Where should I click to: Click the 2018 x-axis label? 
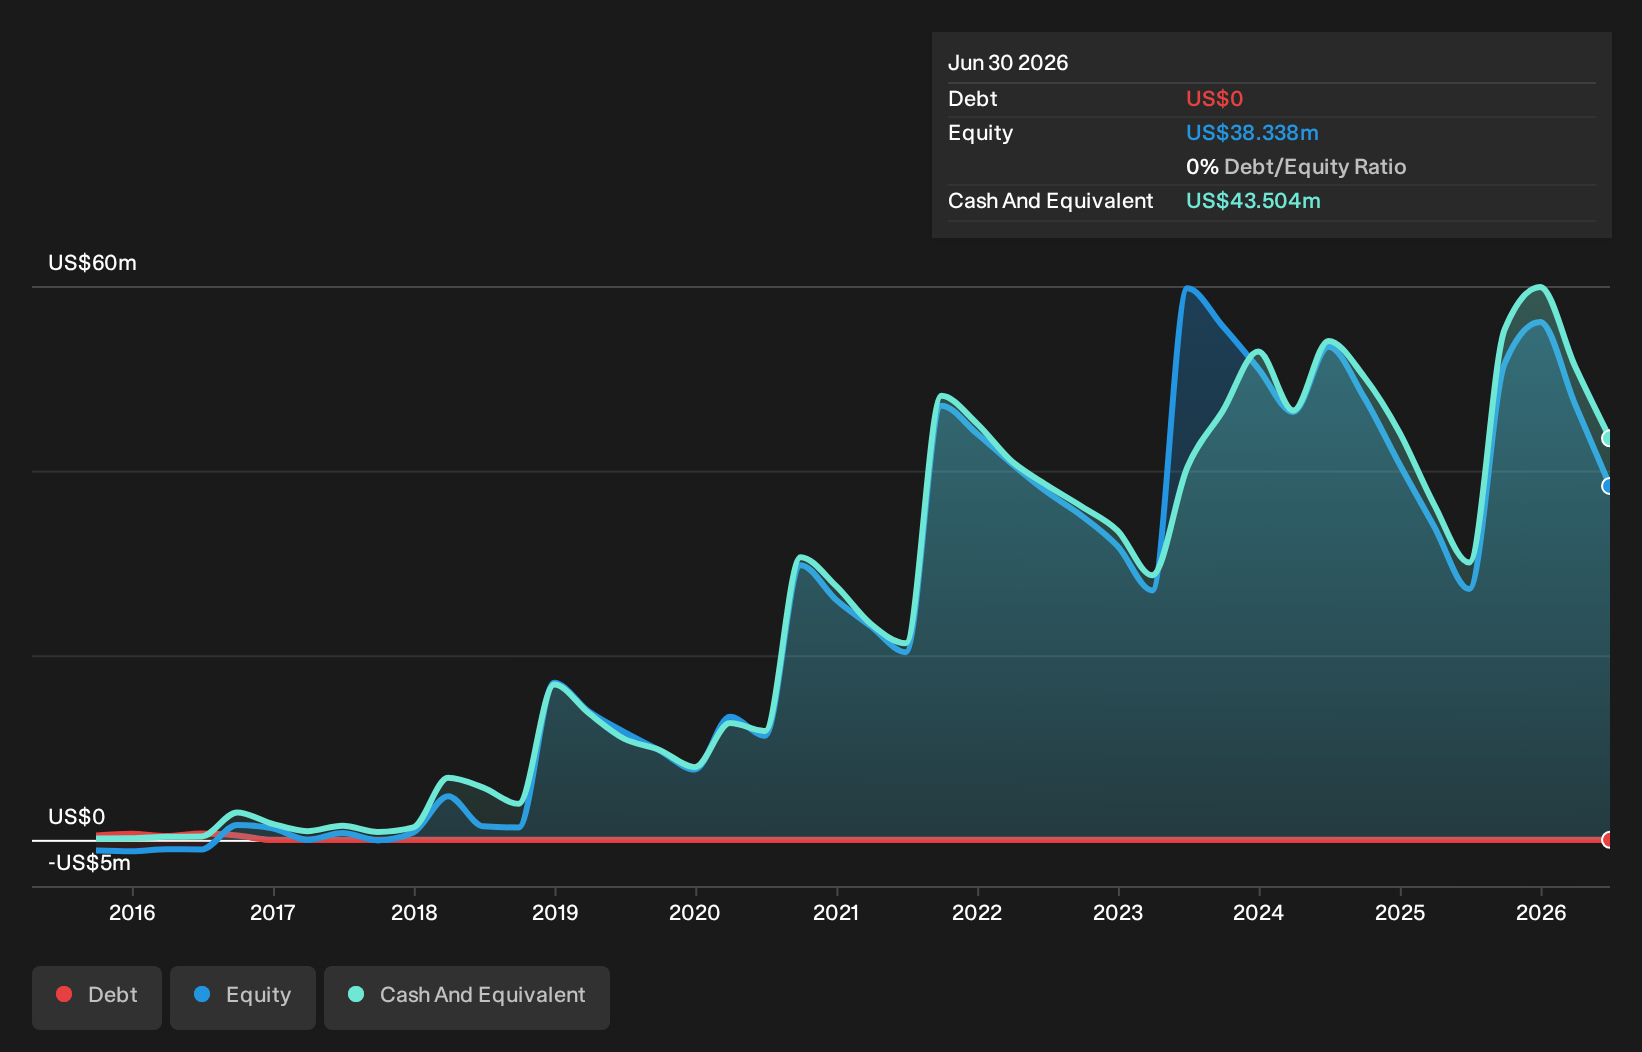[x=414, y=912]
